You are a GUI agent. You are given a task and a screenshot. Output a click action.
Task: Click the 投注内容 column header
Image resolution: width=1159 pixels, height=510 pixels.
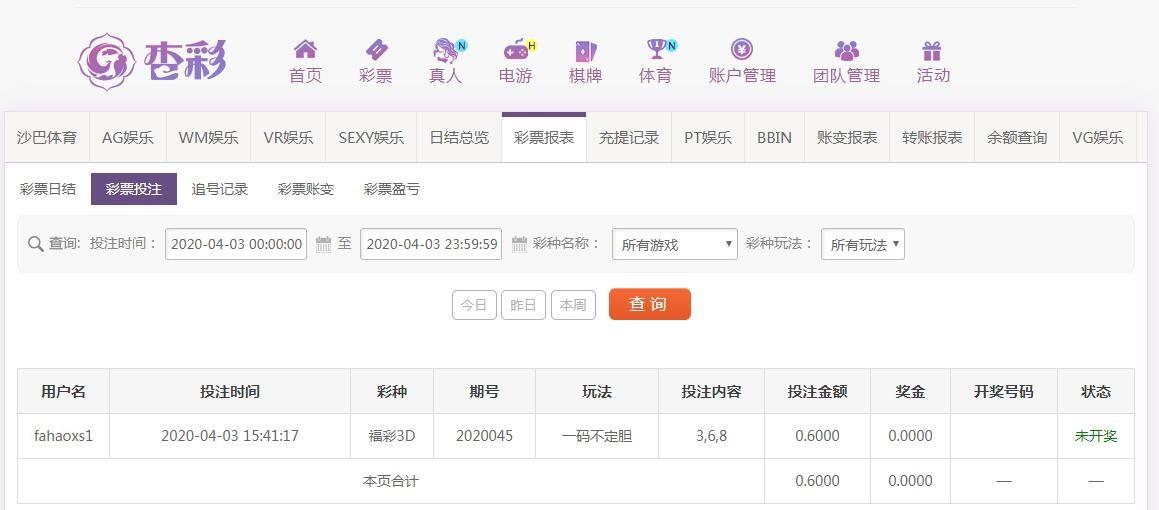point(712,392)
